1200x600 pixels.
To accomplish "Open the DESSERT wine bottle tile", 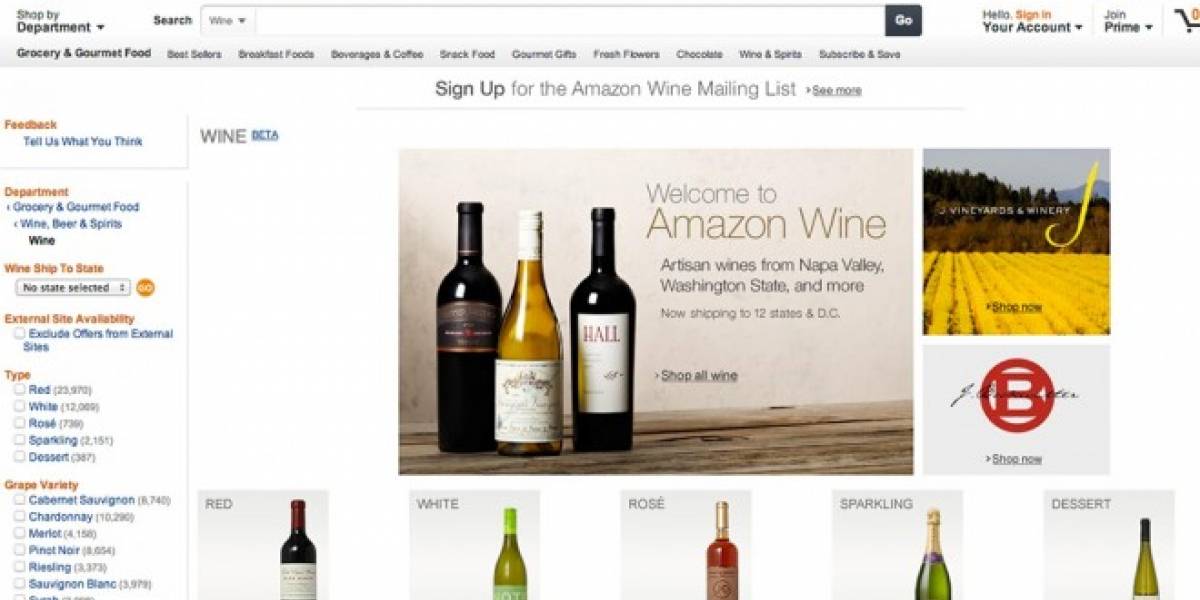I will click(x=1109, y=545).
